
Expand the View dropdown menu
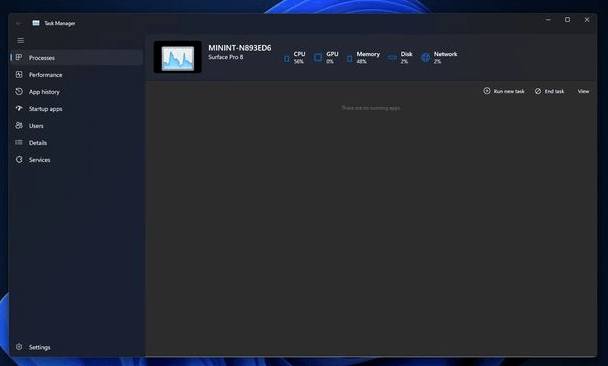coord(583,91)
